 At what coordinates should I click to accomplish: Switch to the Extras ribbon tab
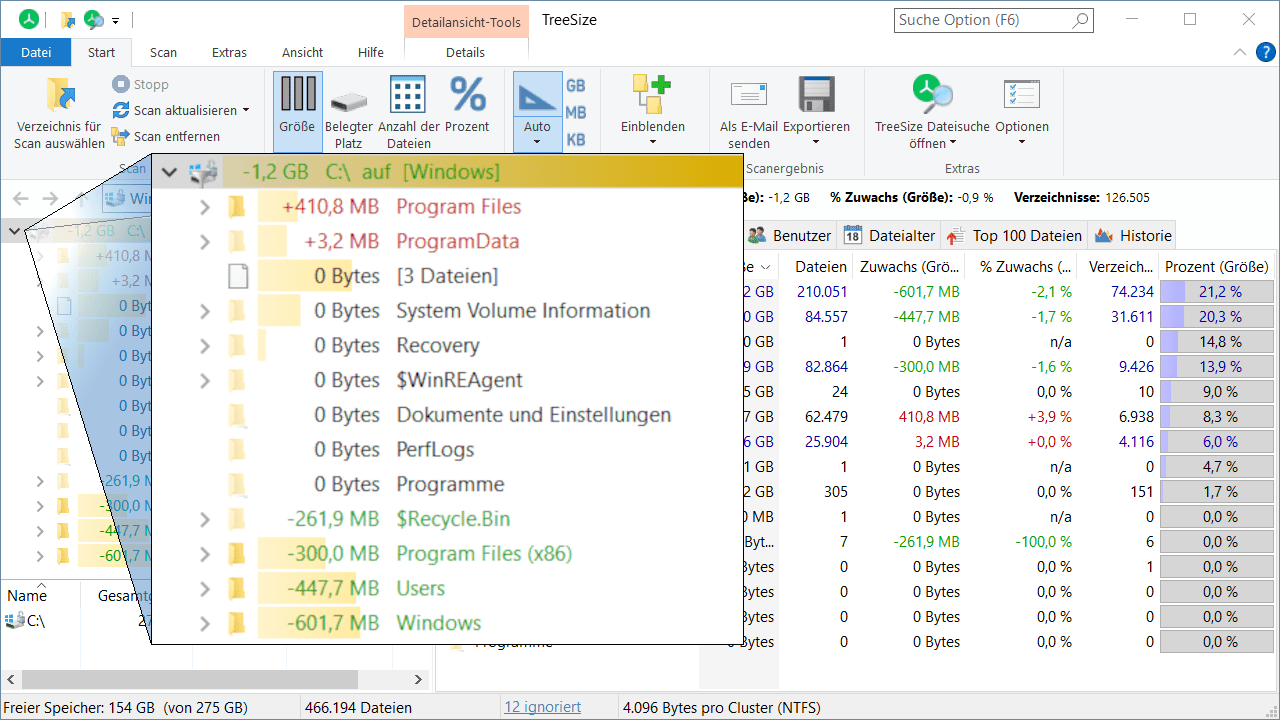(x=229, y=52)
